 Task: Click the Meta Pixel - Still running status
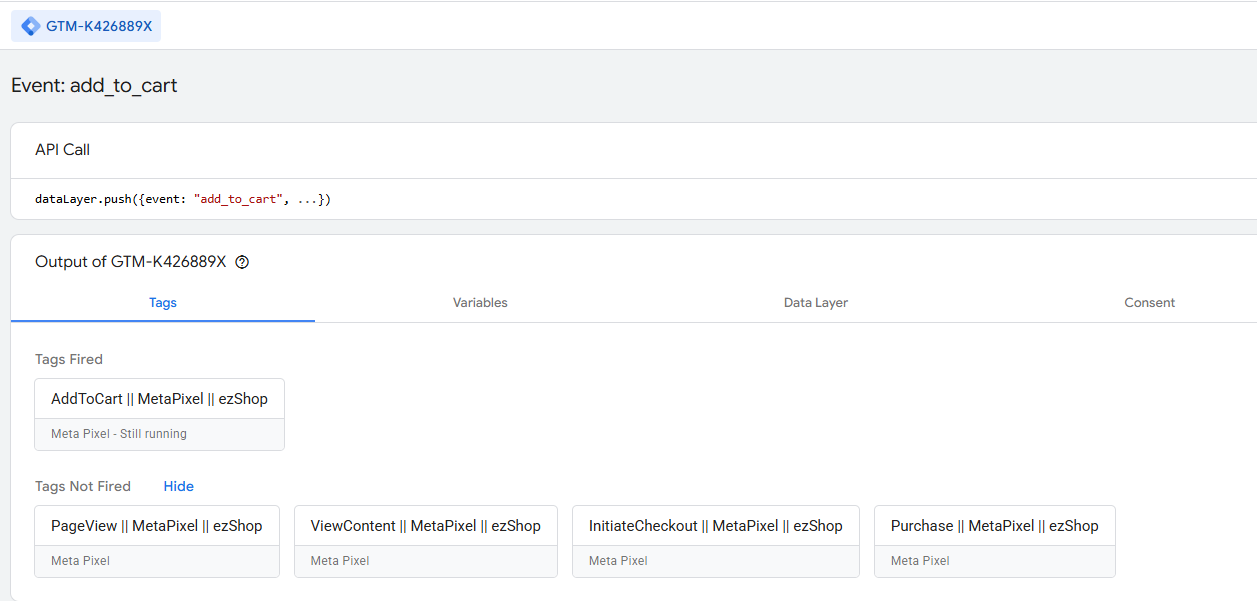[119, 434]
